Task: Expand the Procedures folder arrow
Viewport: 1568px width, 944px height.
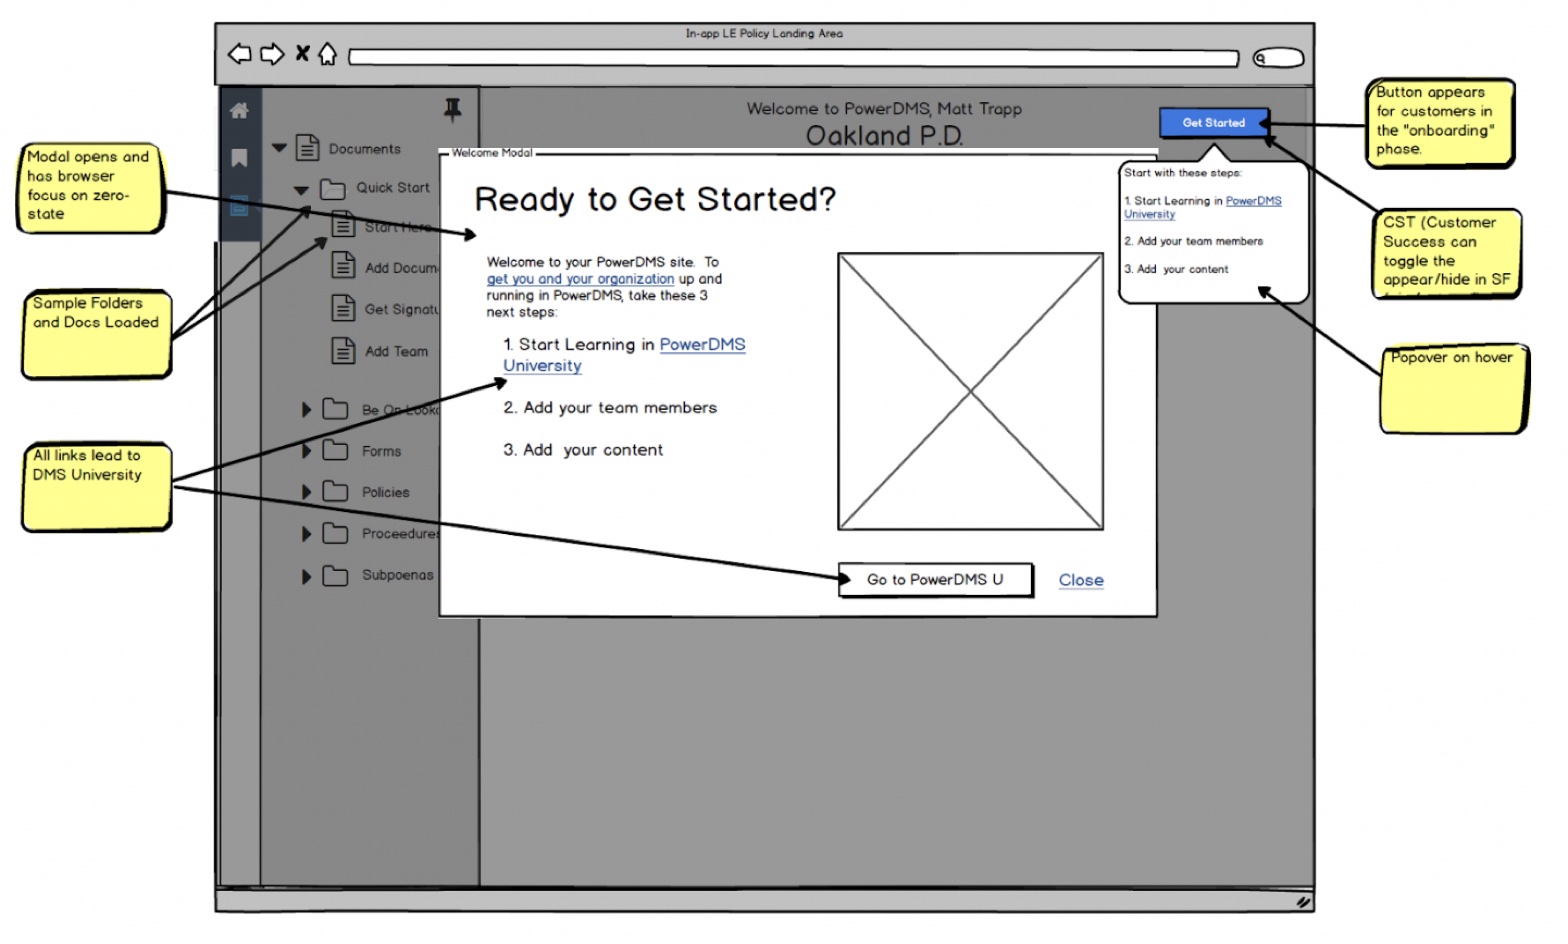Action: (307, 534)
